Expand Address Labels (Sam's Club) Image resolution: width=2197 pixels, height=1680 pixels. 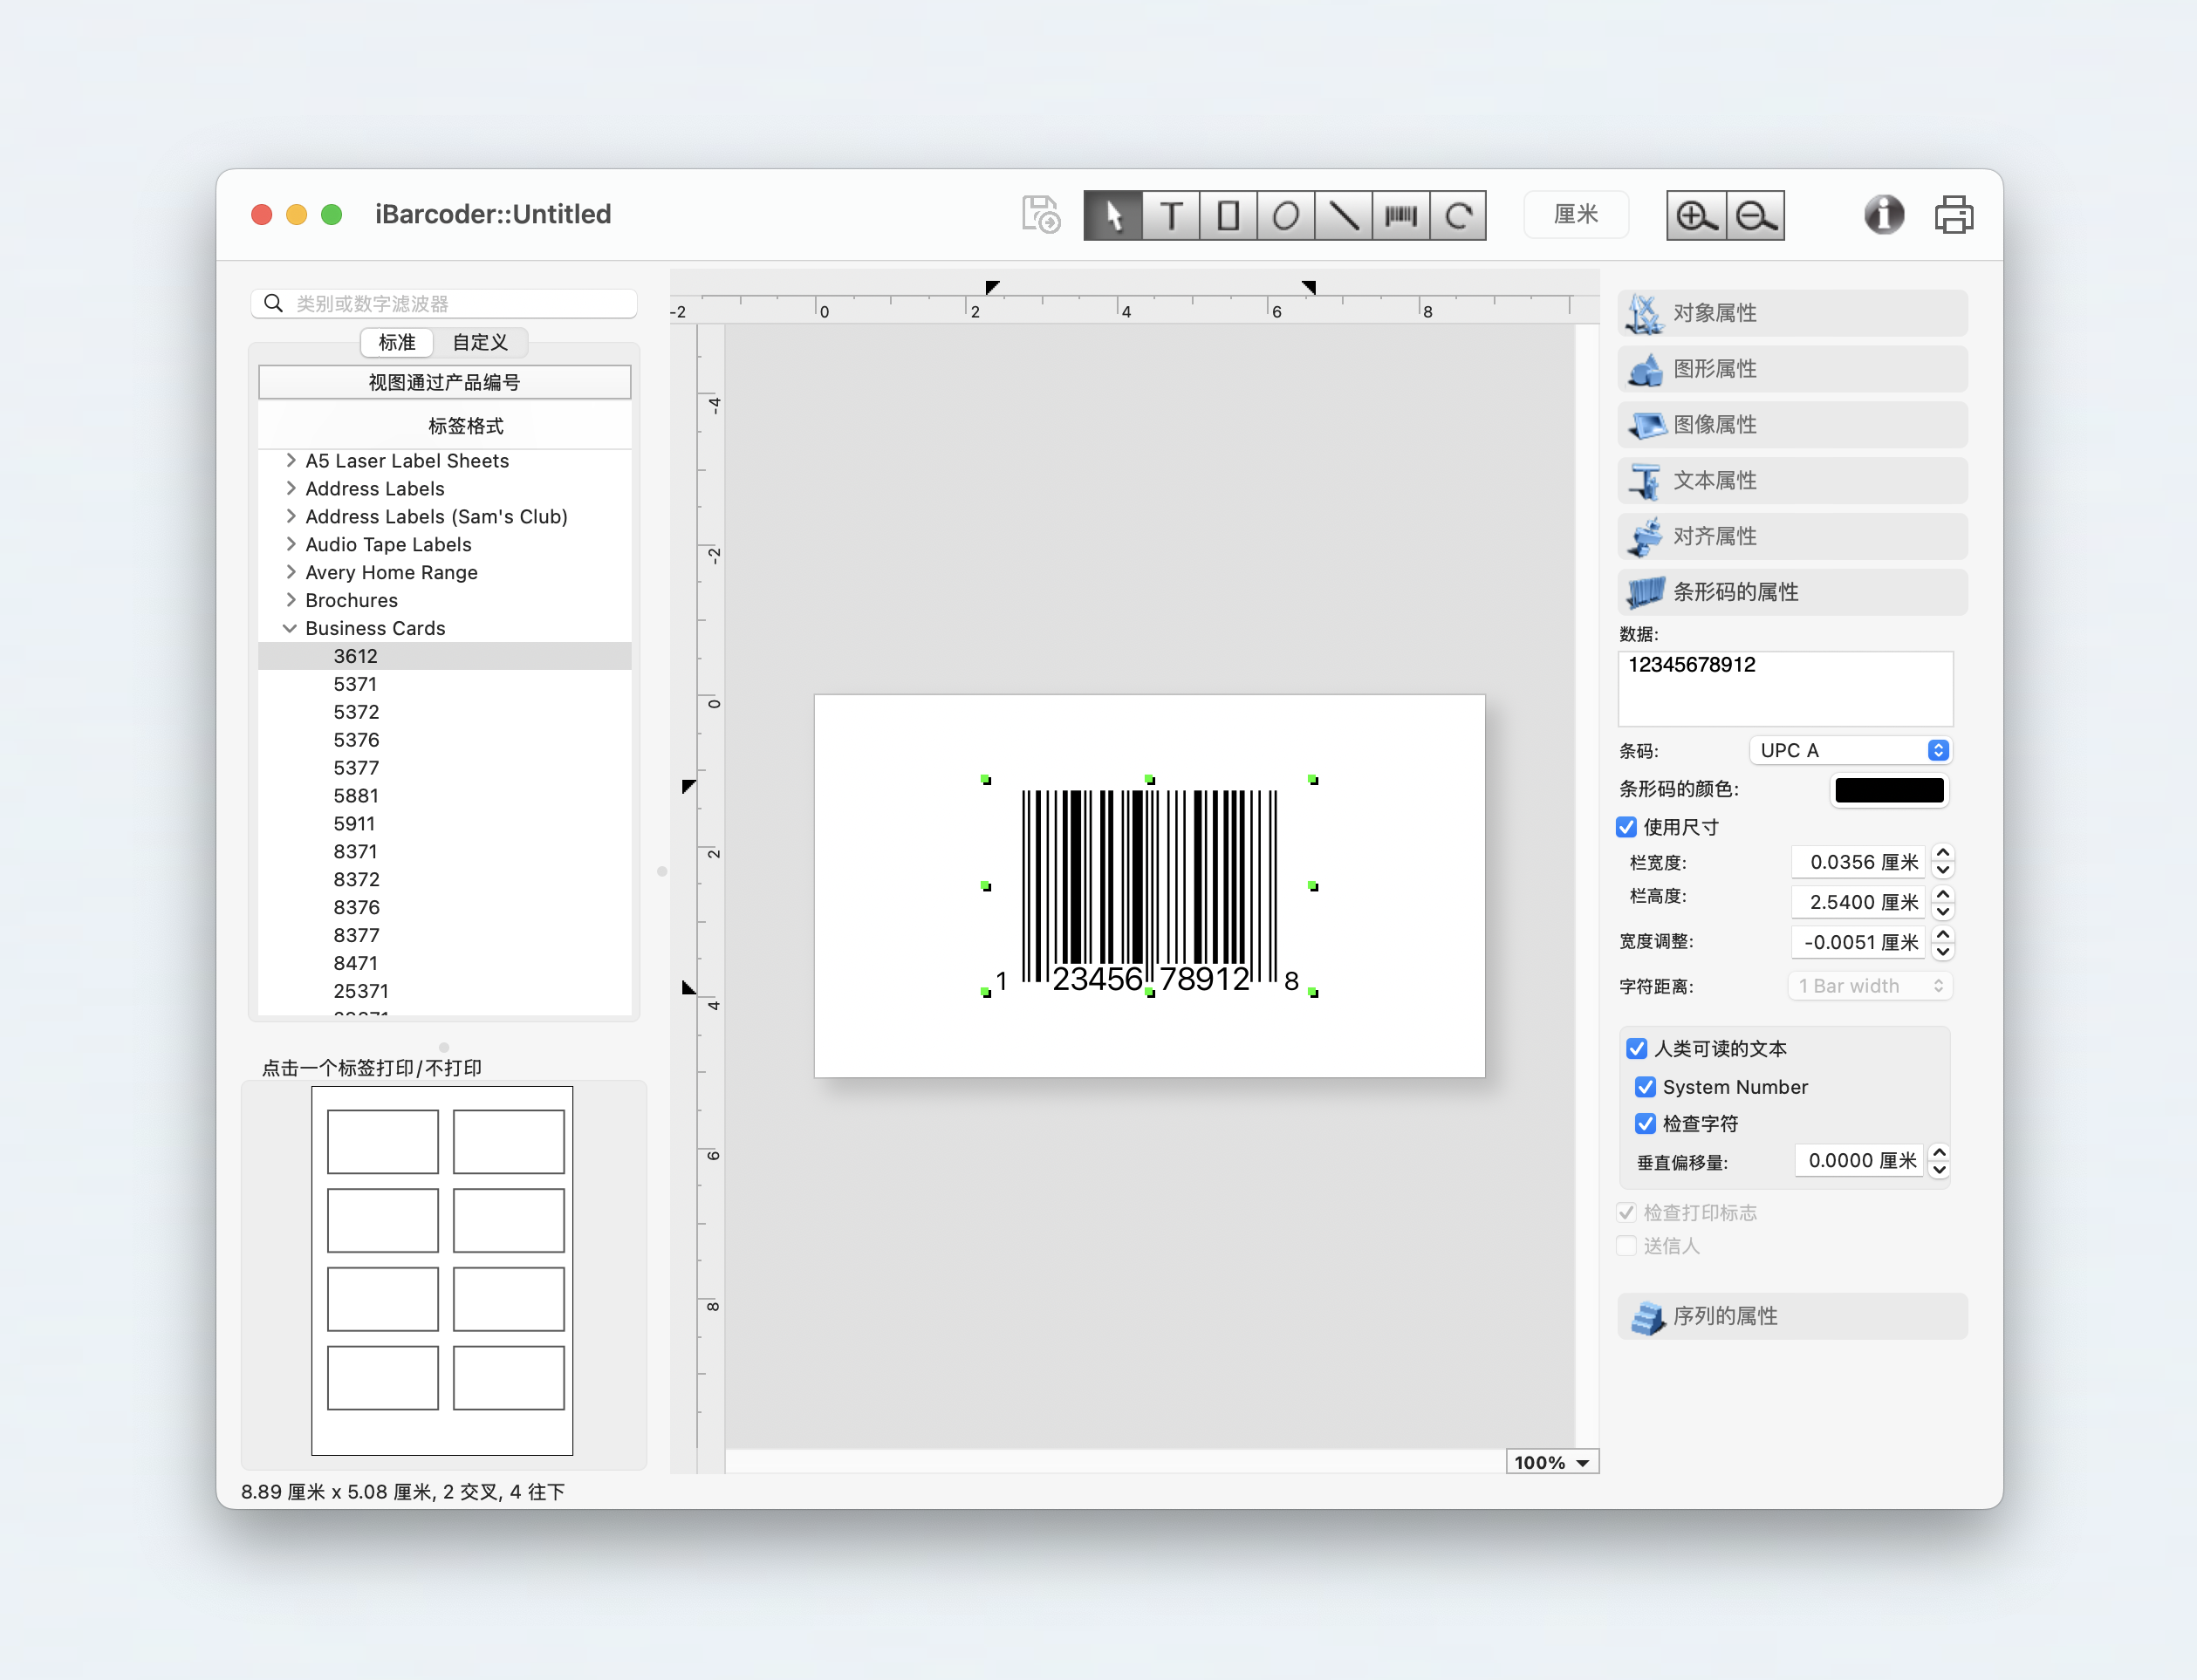click(x=291, y=516)
